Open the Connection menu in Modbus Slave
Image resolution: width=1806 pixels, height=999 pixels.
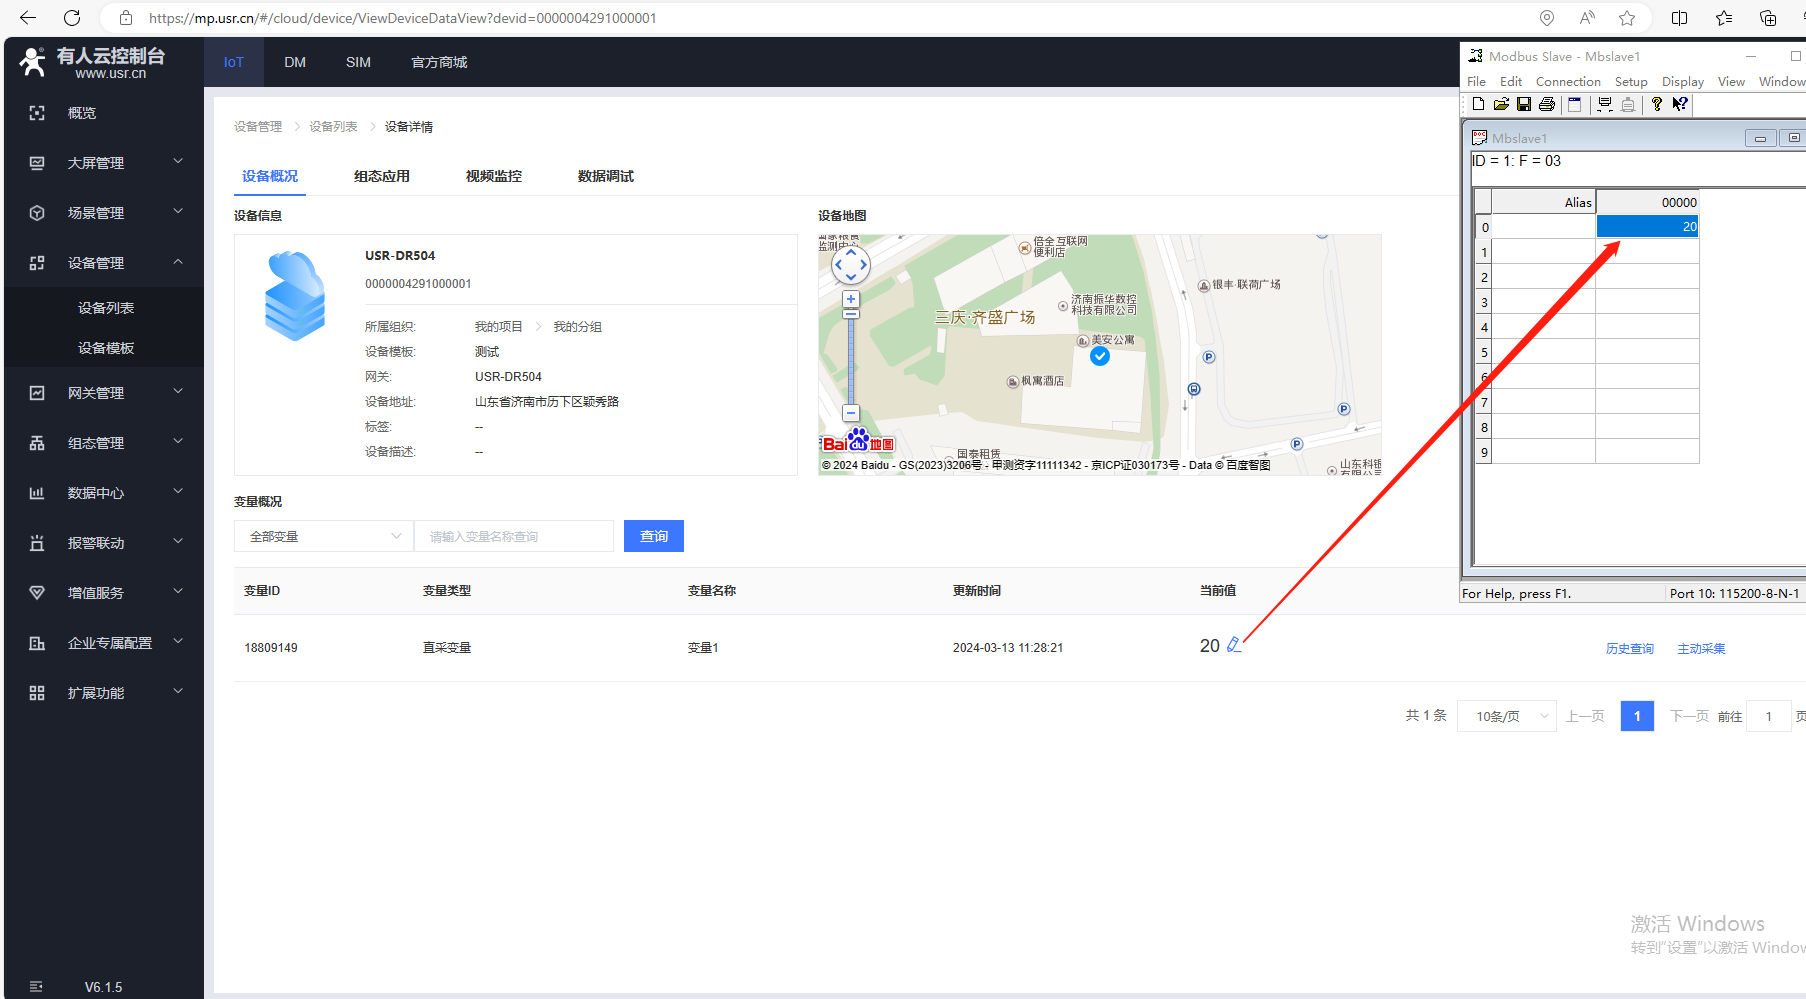tap(1567, 82)
